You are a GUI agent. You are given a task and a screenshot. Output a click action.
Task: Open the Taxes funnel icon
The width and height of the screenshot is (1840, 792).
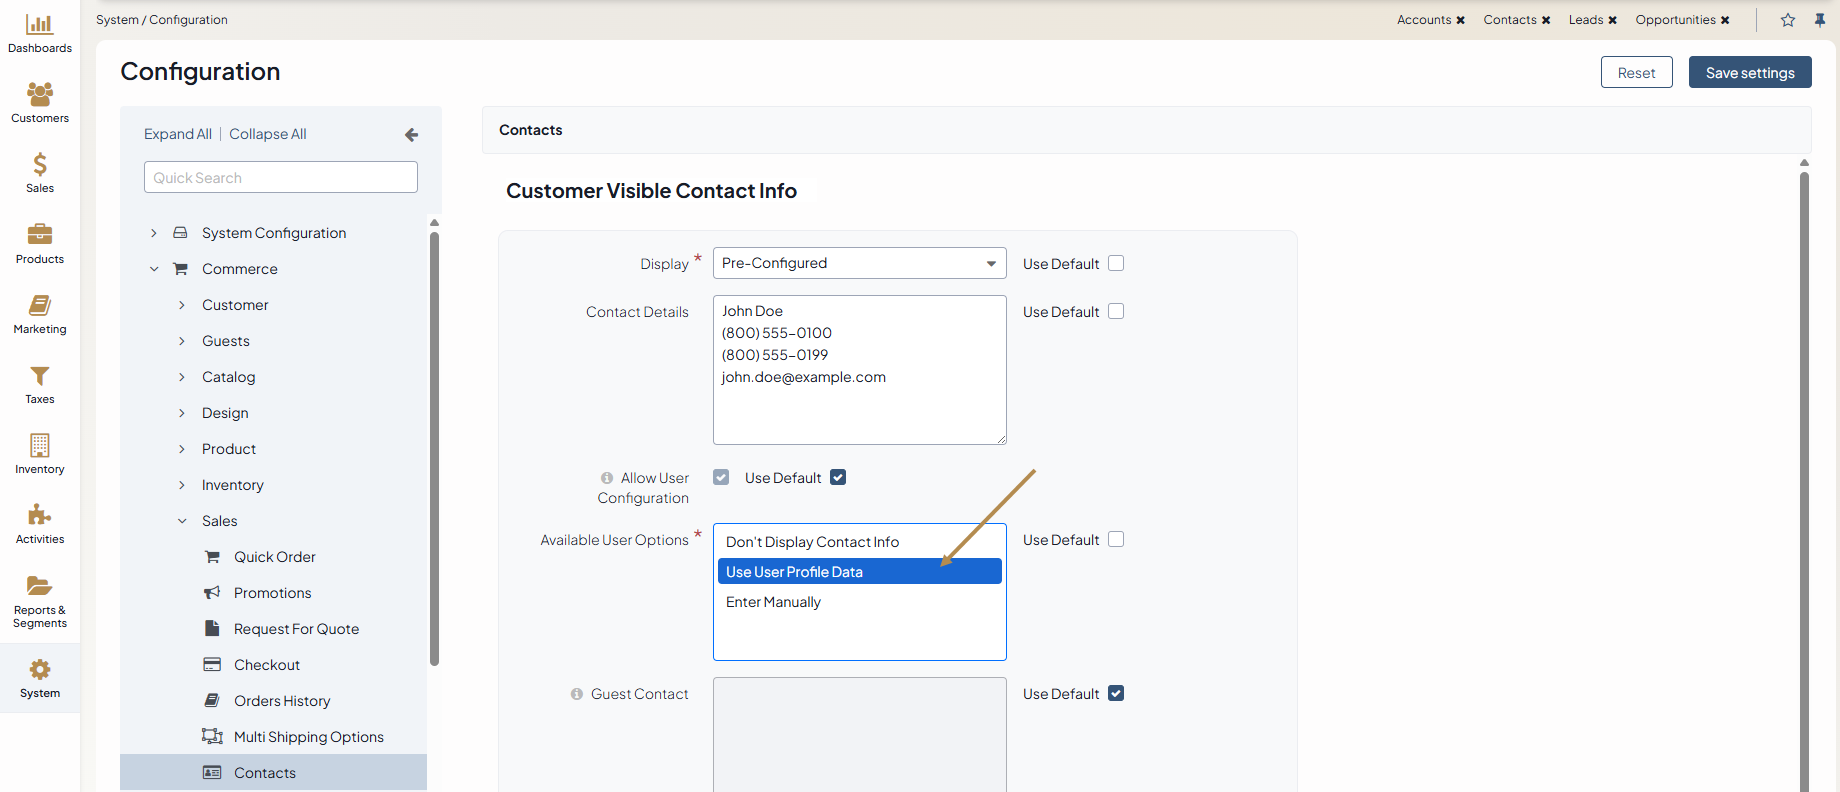coord(39,376)
